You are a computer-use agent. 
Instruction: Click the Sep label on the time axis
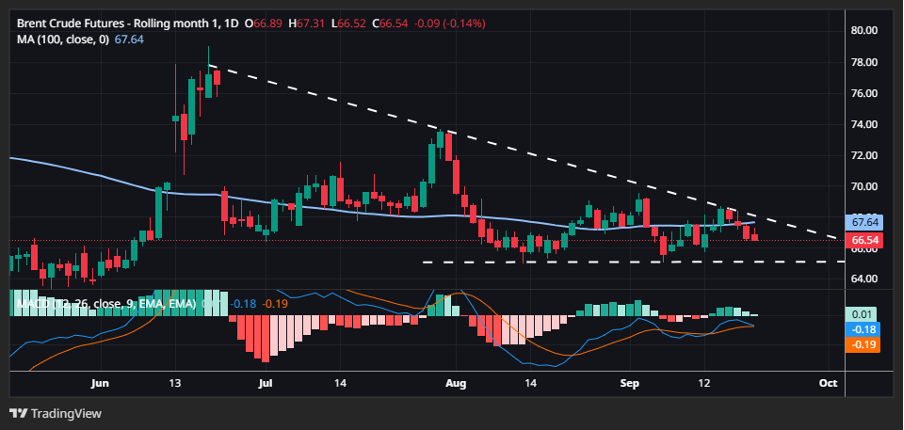pyautogui.click(x=630, y=383)
